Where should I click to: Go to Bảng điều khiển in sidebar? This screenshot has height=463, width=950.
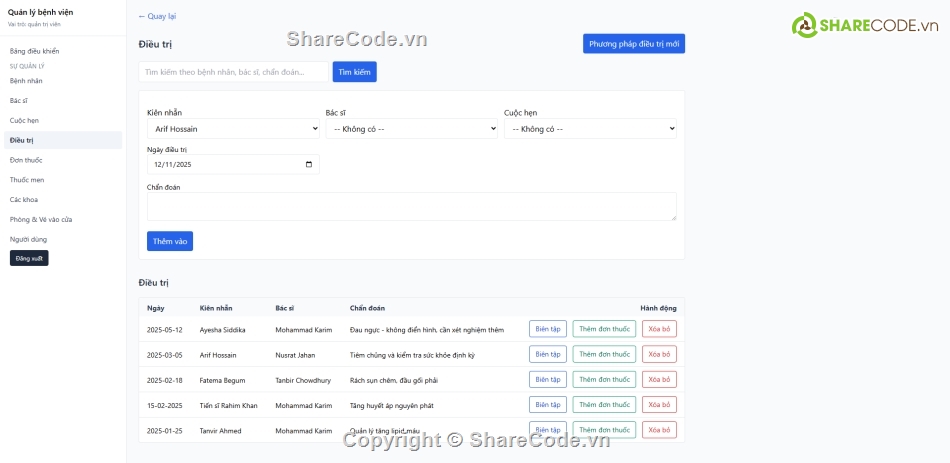[x=35, y=52]
